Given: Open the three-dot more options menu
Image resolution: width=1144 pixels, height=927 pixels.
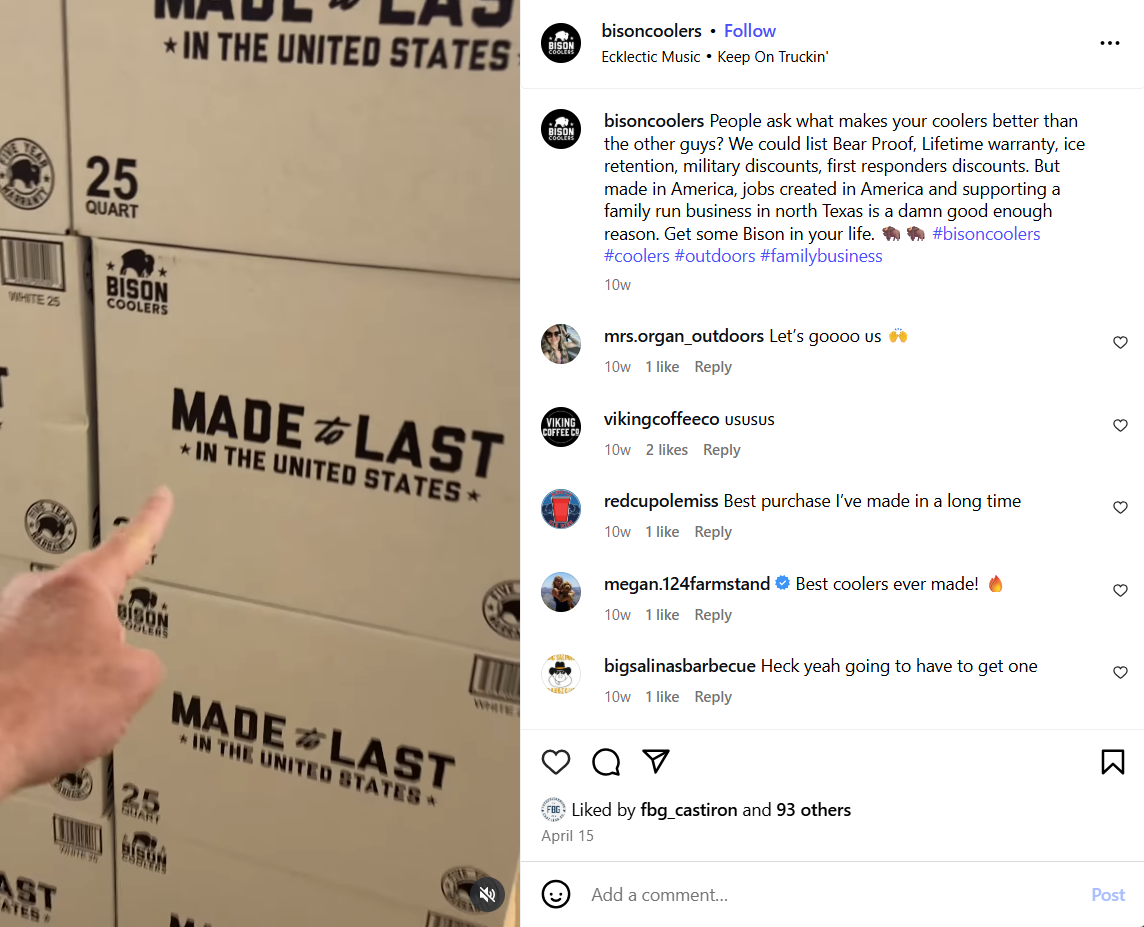Looking at the screenshot, I should (x=1110, y=43).
